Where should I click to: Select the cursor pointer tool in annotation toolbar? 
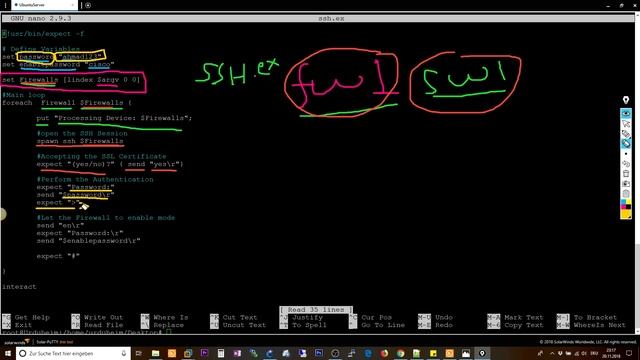tap(626, 124)
